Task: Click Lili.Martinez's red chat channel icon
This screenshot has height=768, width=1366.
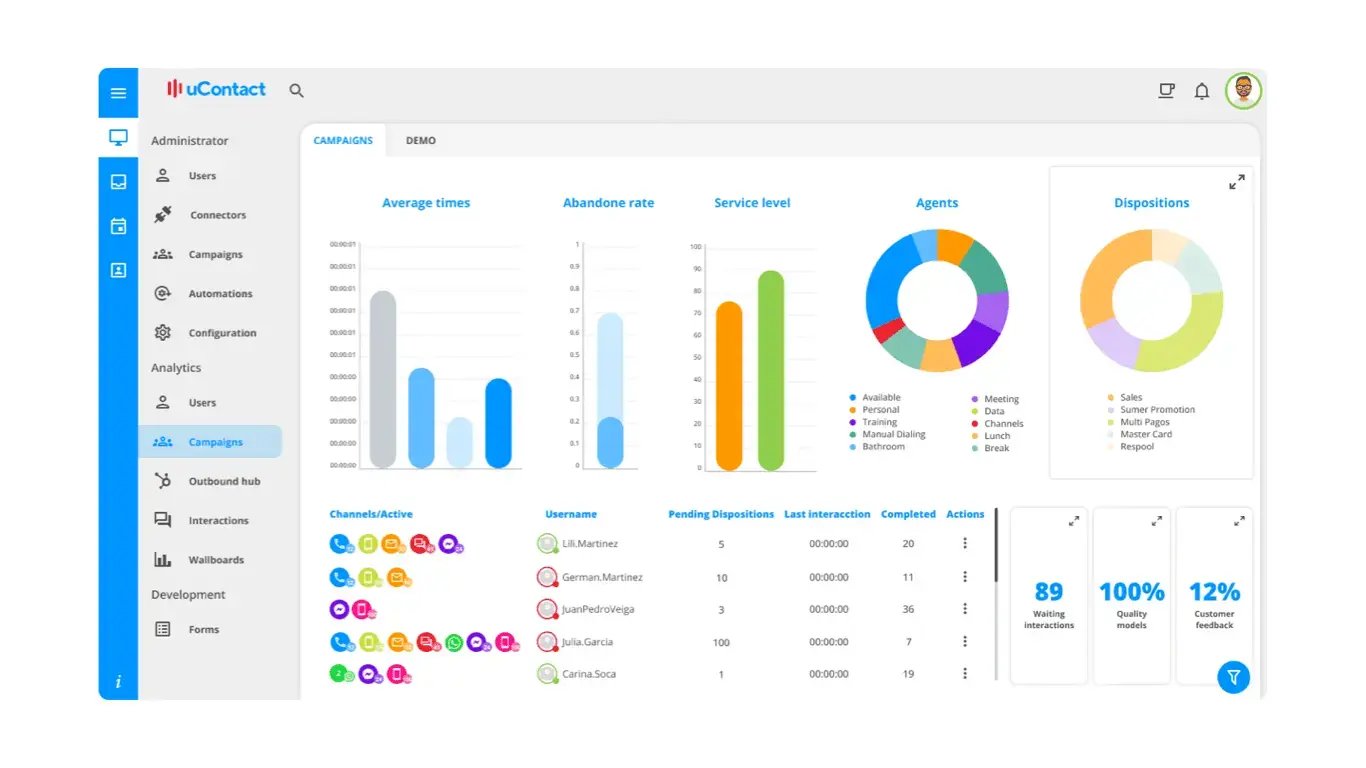Action: [420, 544]
